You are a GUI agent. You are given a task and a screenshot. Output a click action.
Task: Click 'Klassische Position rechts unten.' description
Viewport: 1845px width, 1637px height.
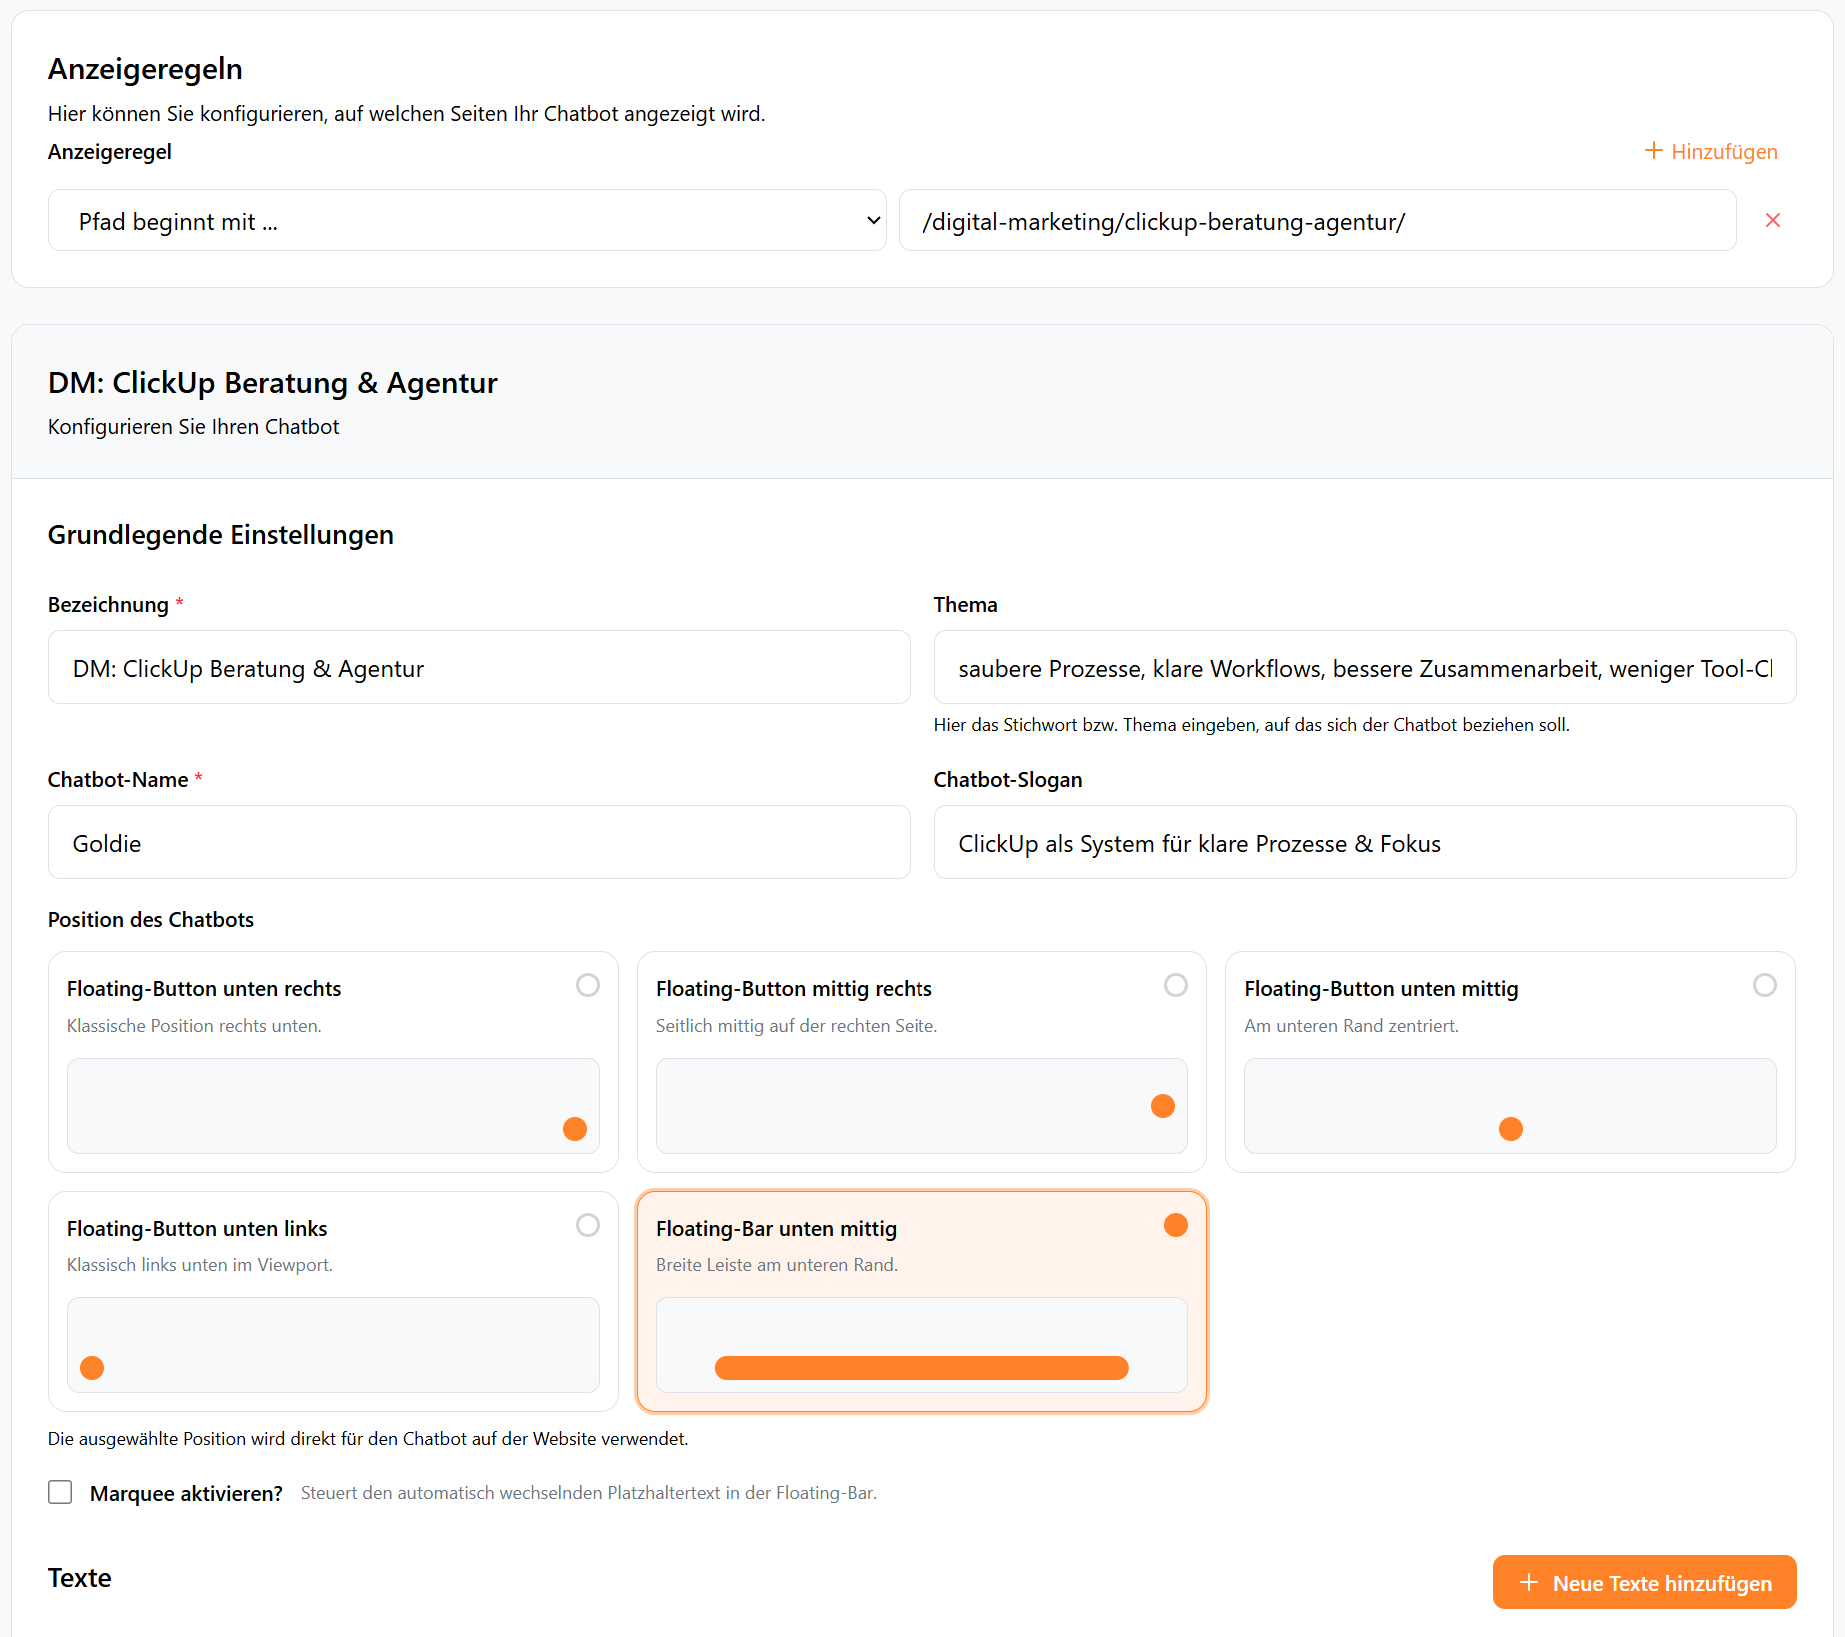coord(194,1026)
